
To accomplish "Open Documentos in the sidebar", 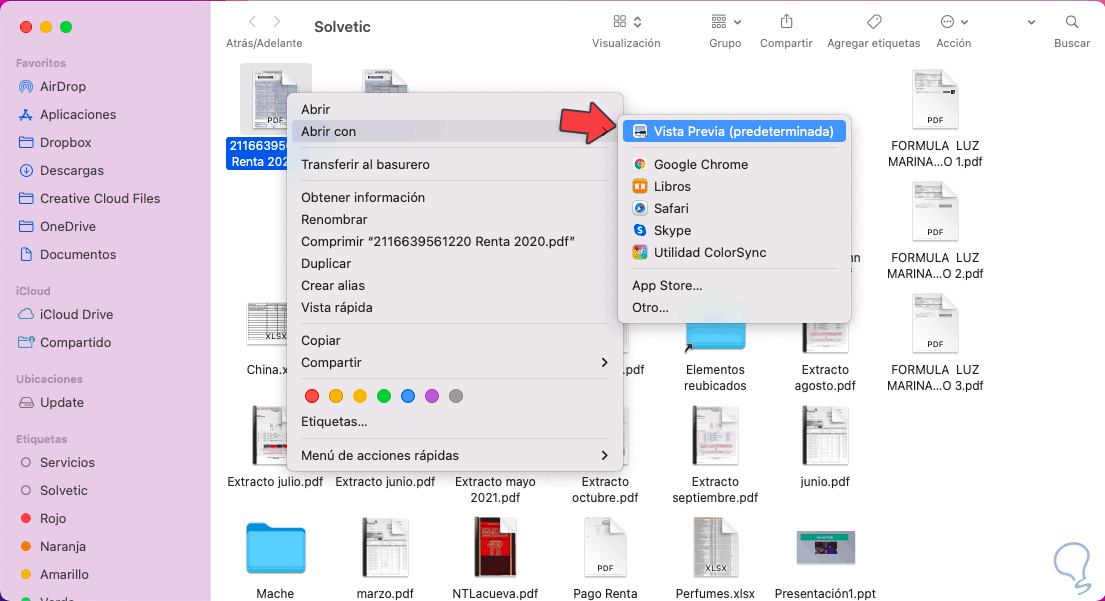I will pos(67,254).
